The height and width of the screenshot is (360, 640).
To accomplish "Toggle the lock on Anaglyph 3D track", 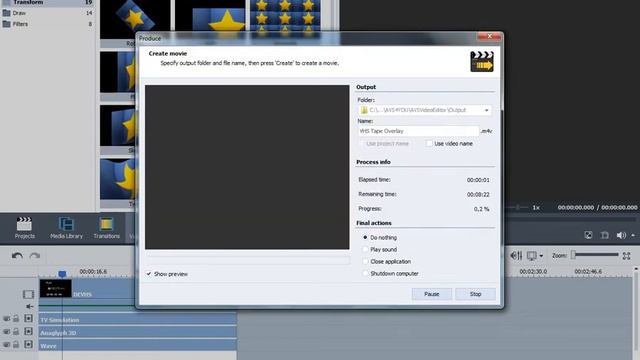I will [16, 331].
